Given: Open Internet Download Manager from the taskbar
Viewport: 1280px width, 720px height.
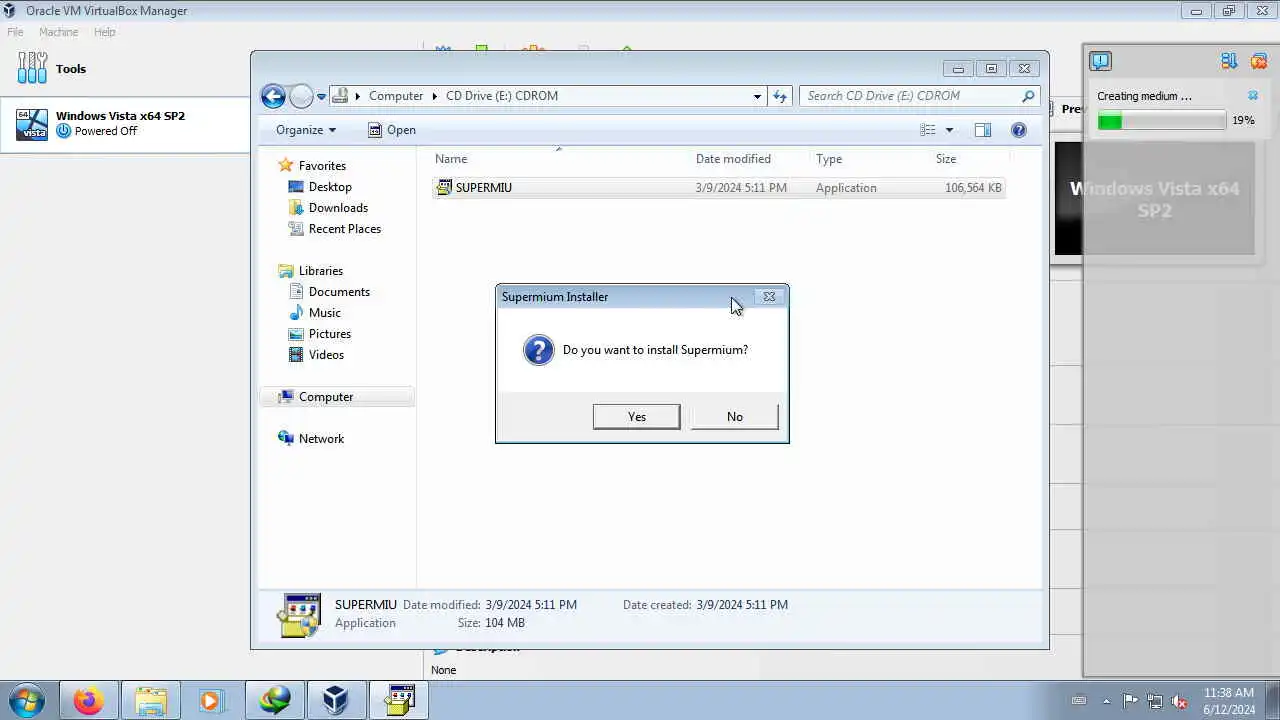Looking at the screenshot, I should pyautogui.click(x=275, y=700).
